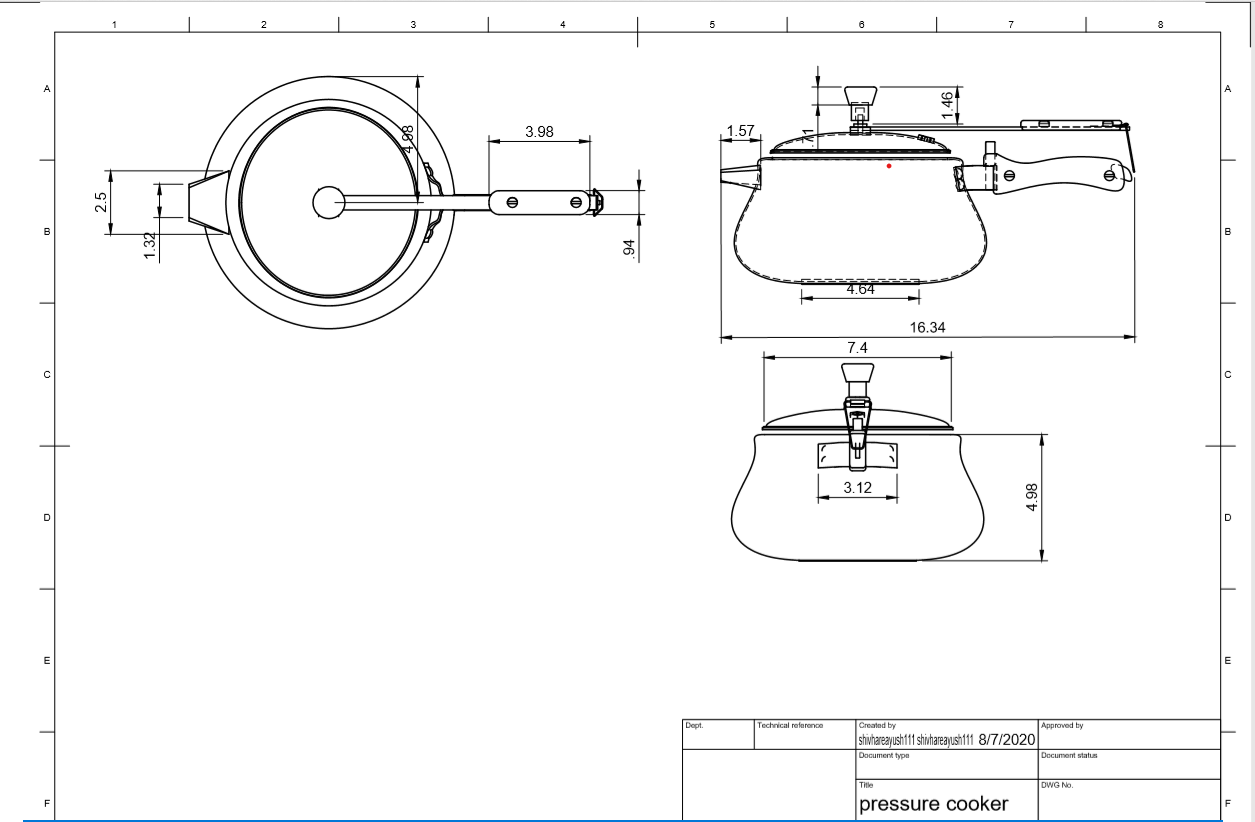The height and width of the screenshot is (822, 1255).
Task: Click the 'pressure cooker' title text
Action: point(935,804)
